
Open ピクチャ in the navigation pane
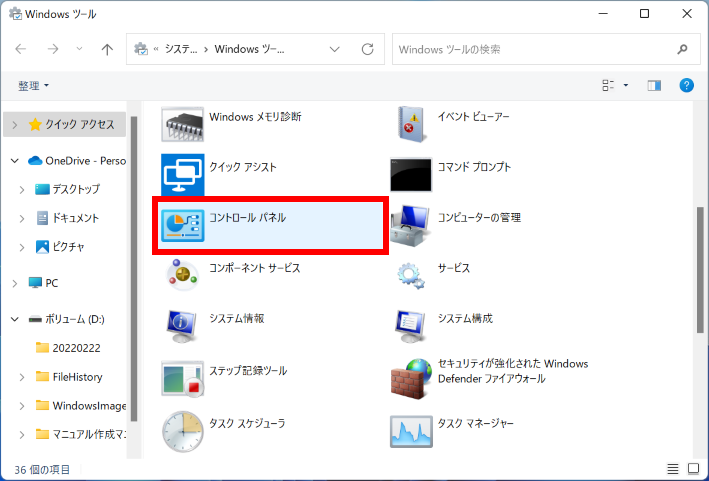(x=60, y=247)
